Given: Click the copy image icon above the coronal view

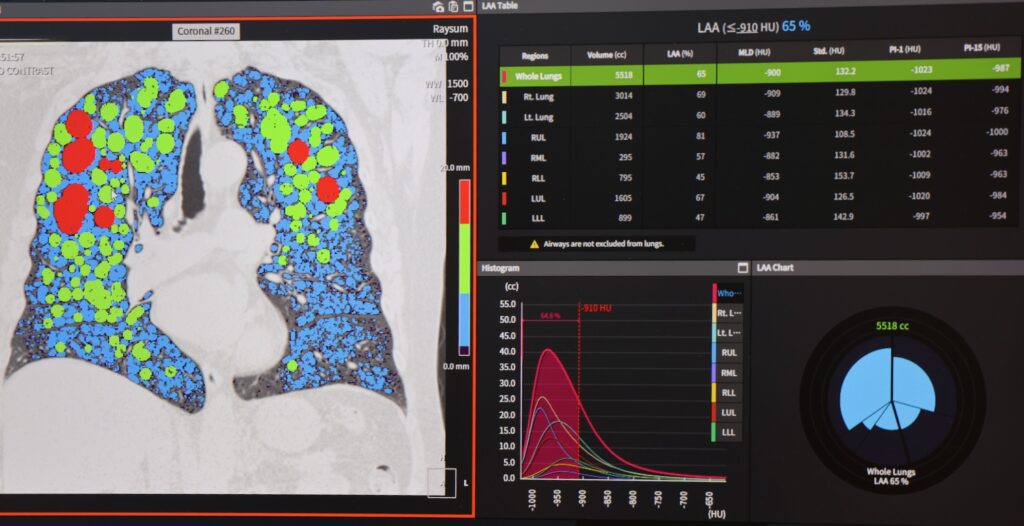Looking at the screenshot, I should coord(453,7).
